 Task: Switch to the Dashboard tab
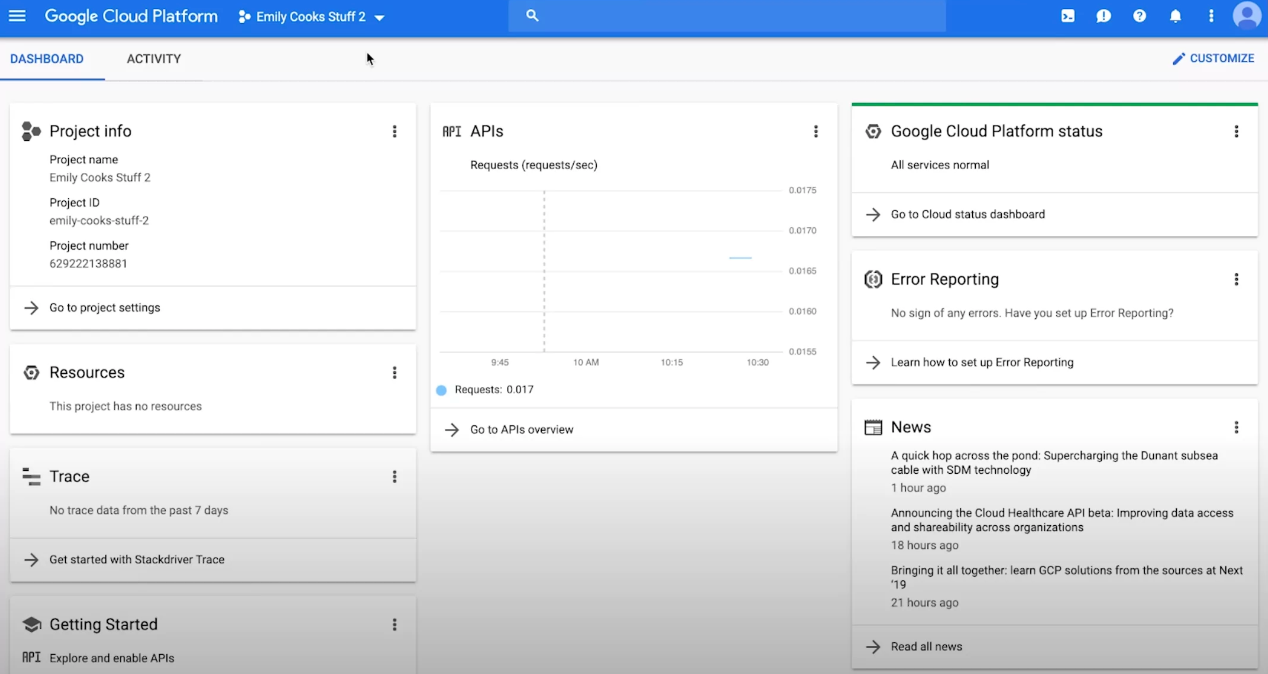[x=47, y=59]
